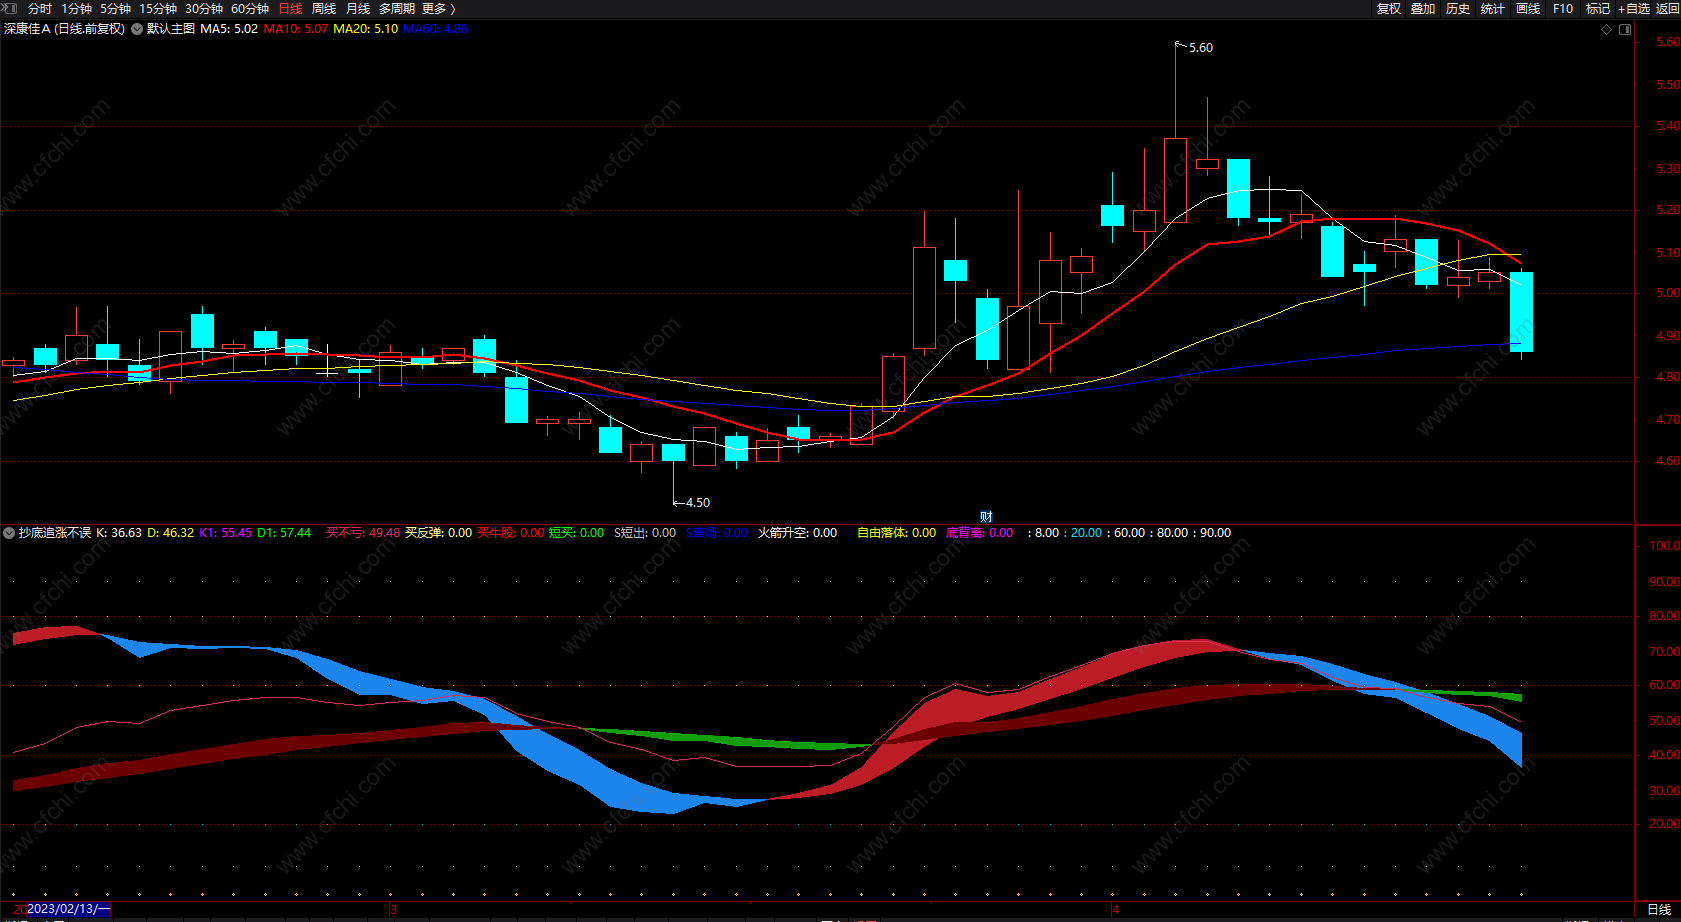Viewport: 1681px width, 922px height.
Task: Click the 50.00 level on indicator axis
Action: pyautogui.click(x=1665, y=721)
